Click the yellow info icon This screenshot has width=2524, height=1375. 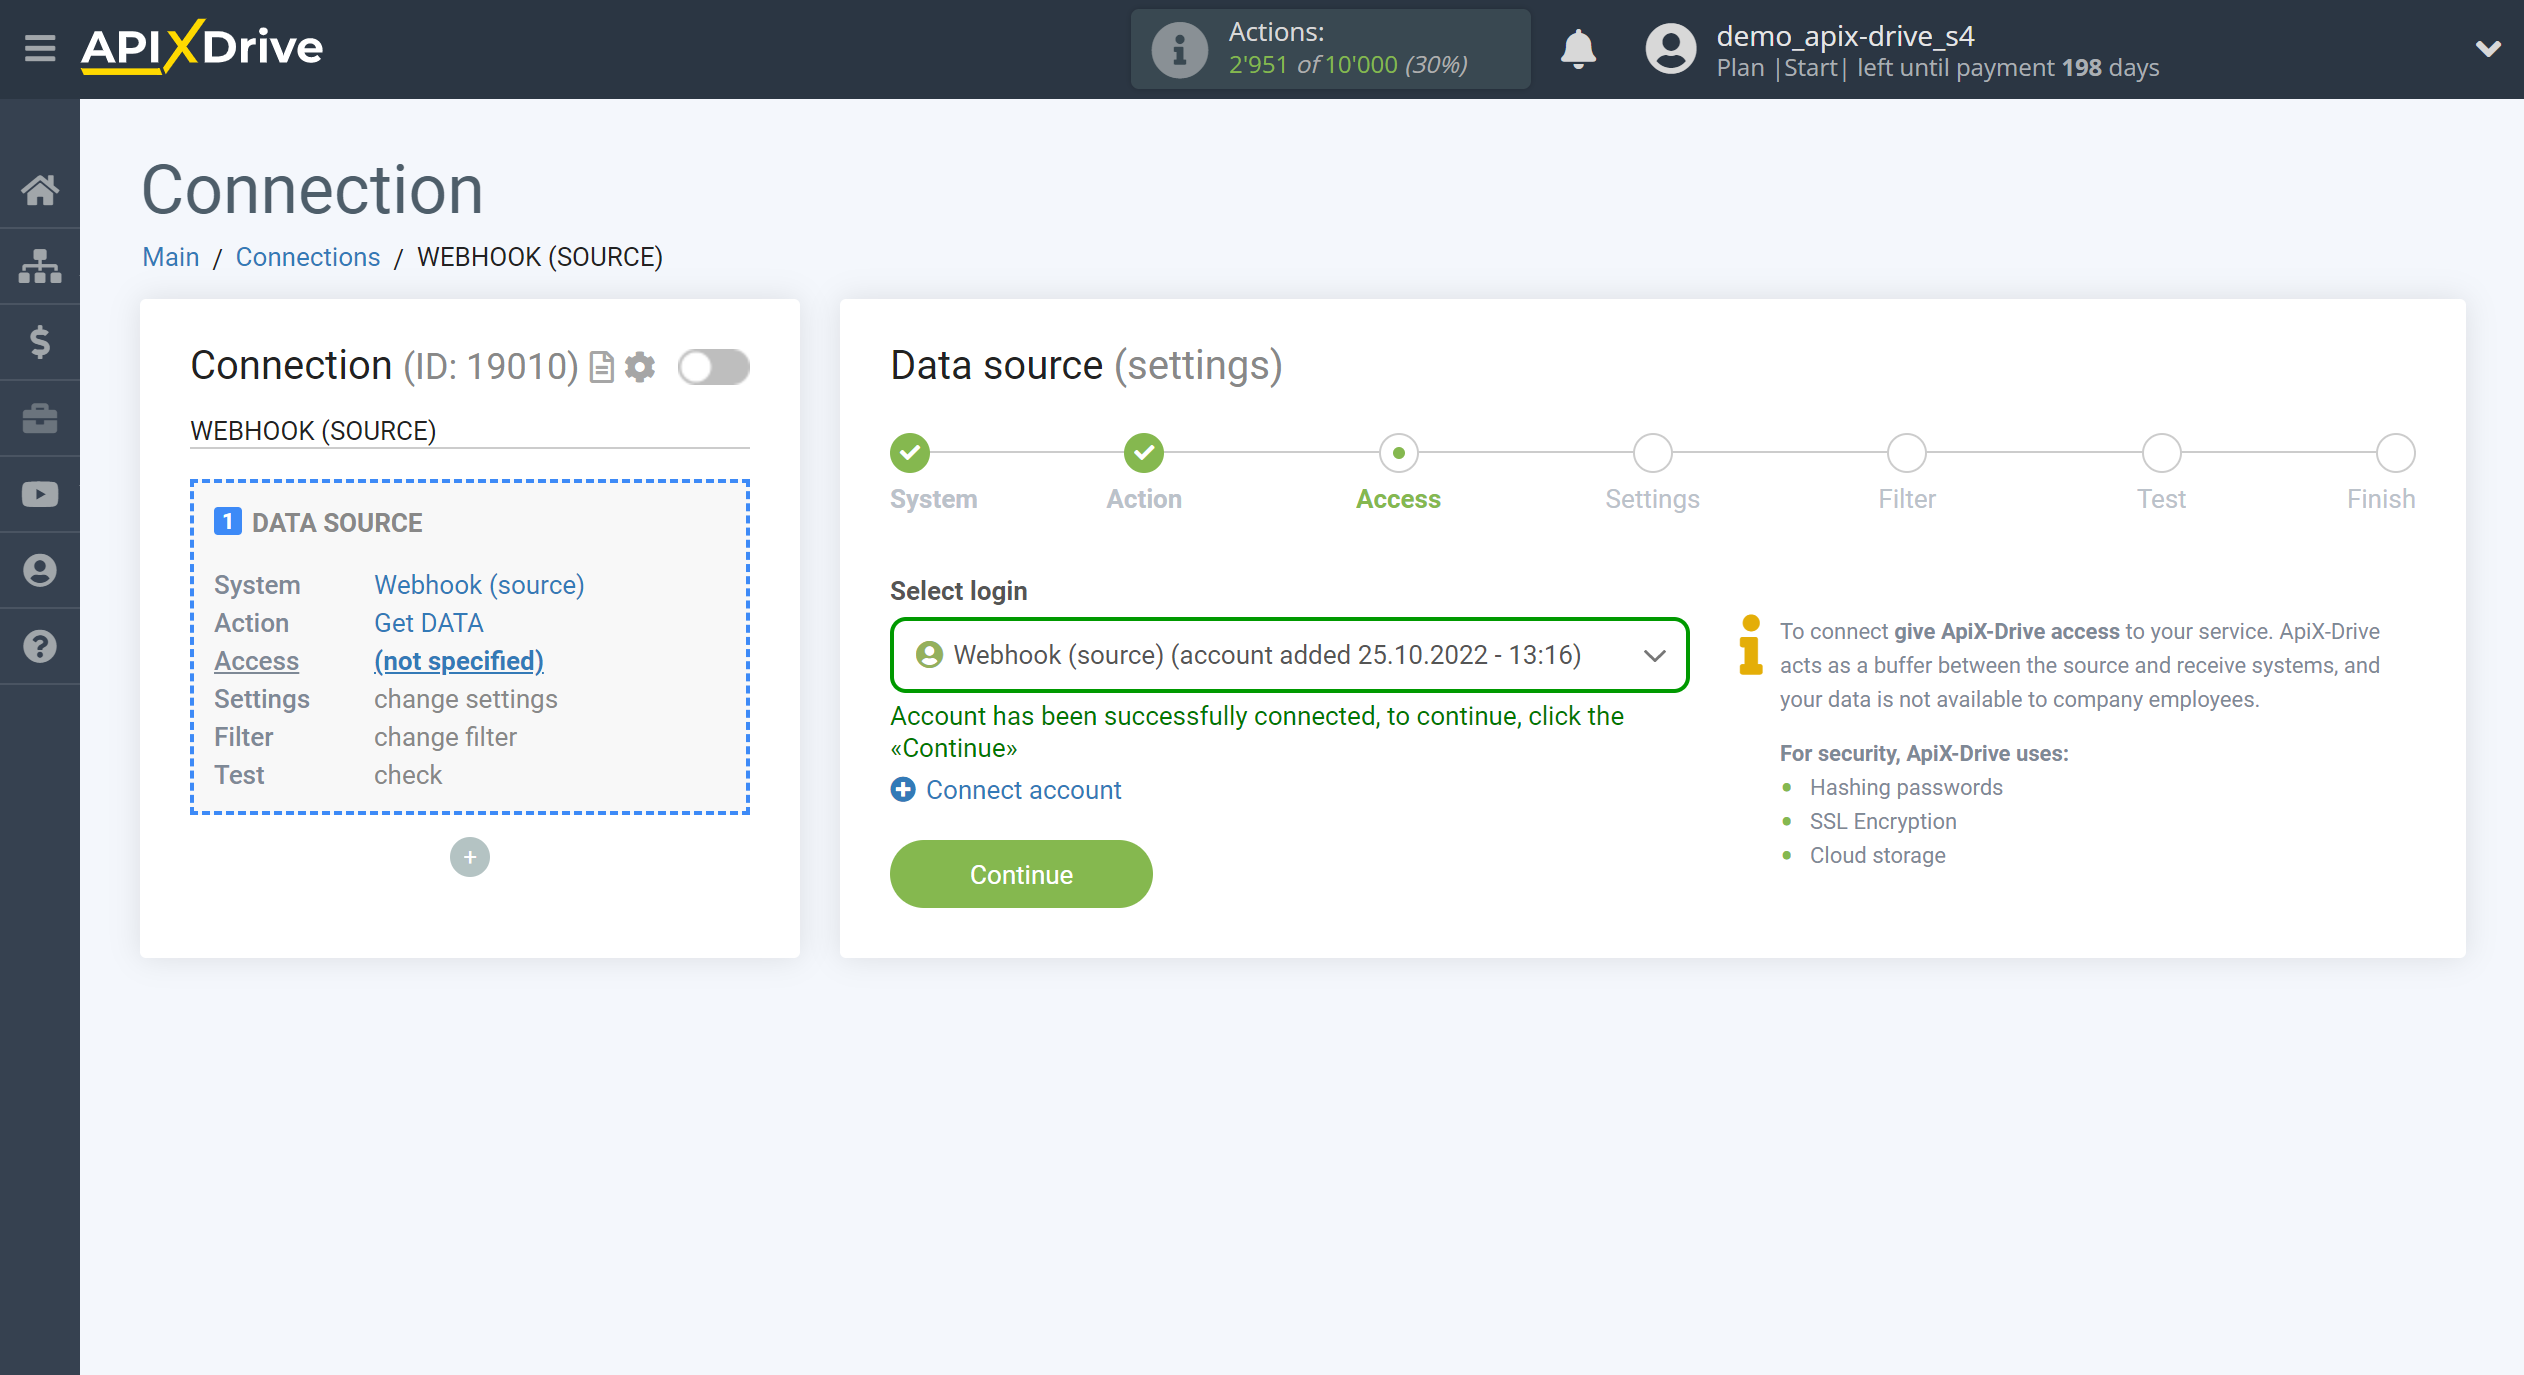coord(1750,645)
